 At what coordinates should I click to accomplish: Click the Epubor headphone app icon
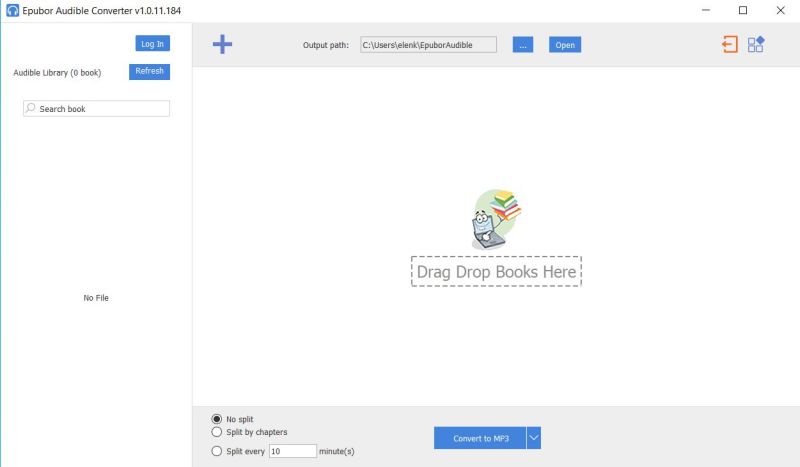12,10
